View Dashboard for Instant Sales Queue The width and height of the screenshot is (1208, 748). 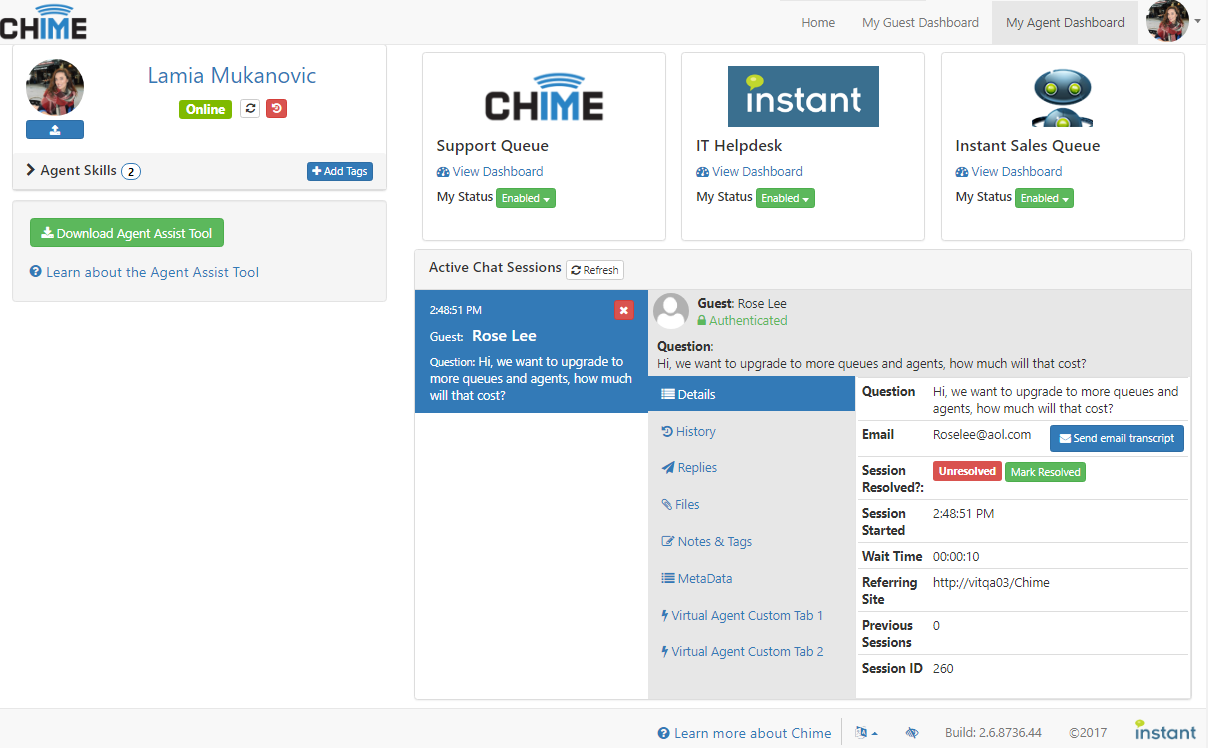pos(1008,172)
